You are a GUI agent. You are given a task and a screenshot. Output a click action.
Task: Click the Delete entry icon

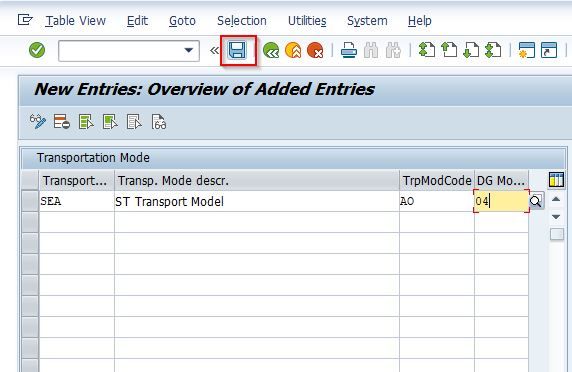(x=61, y=121)
